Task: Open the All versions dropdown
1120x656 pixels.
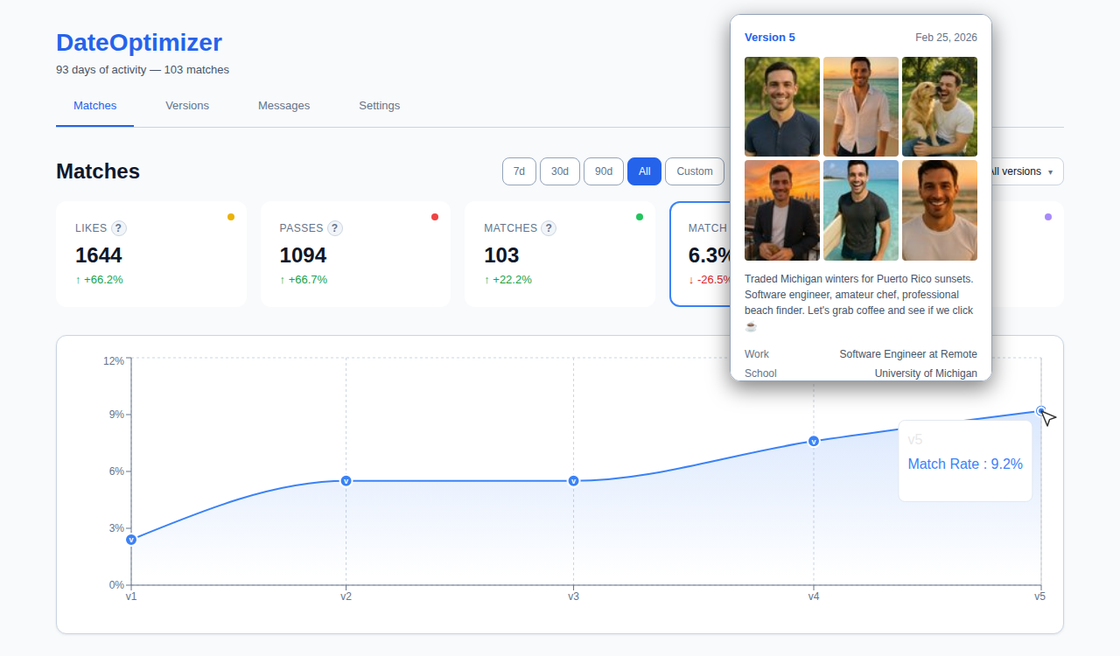Action: pyautogui.click(x=1023, y=171)
